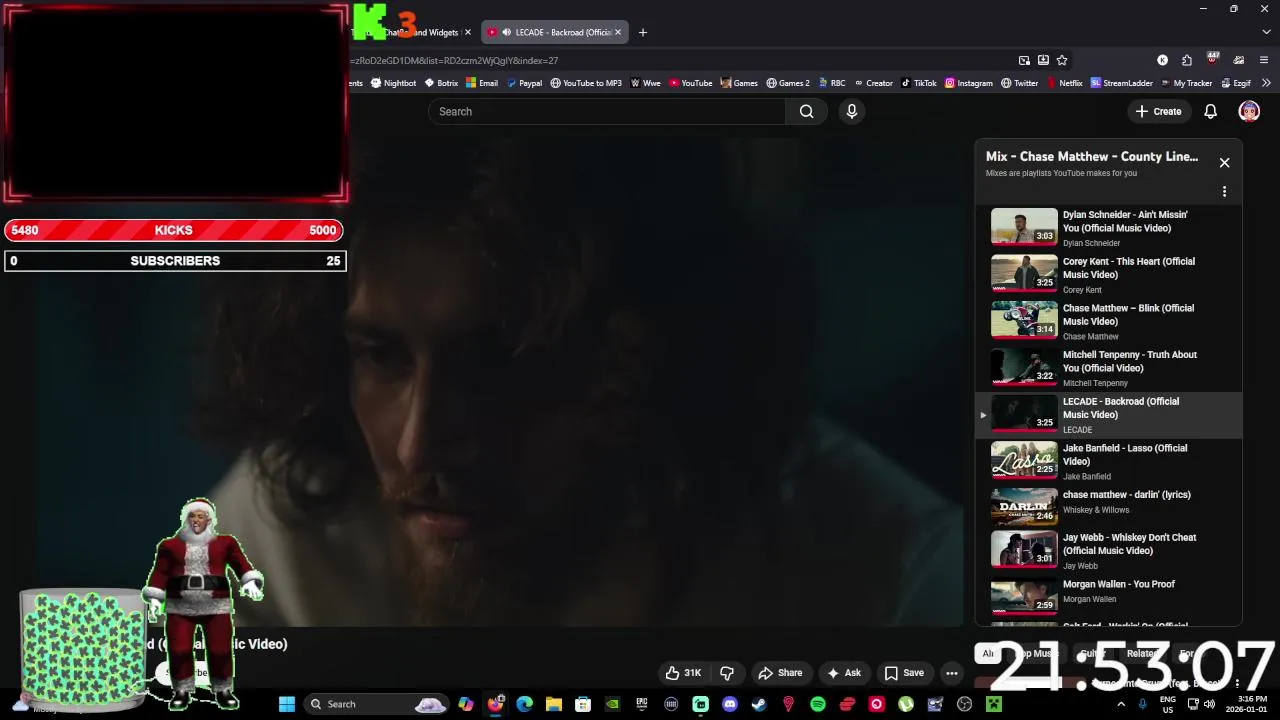This screenshot has width=1280, height=720.
Task: Like the video with 31K likes
Action: pyautogui.click(x=684, y=673)
